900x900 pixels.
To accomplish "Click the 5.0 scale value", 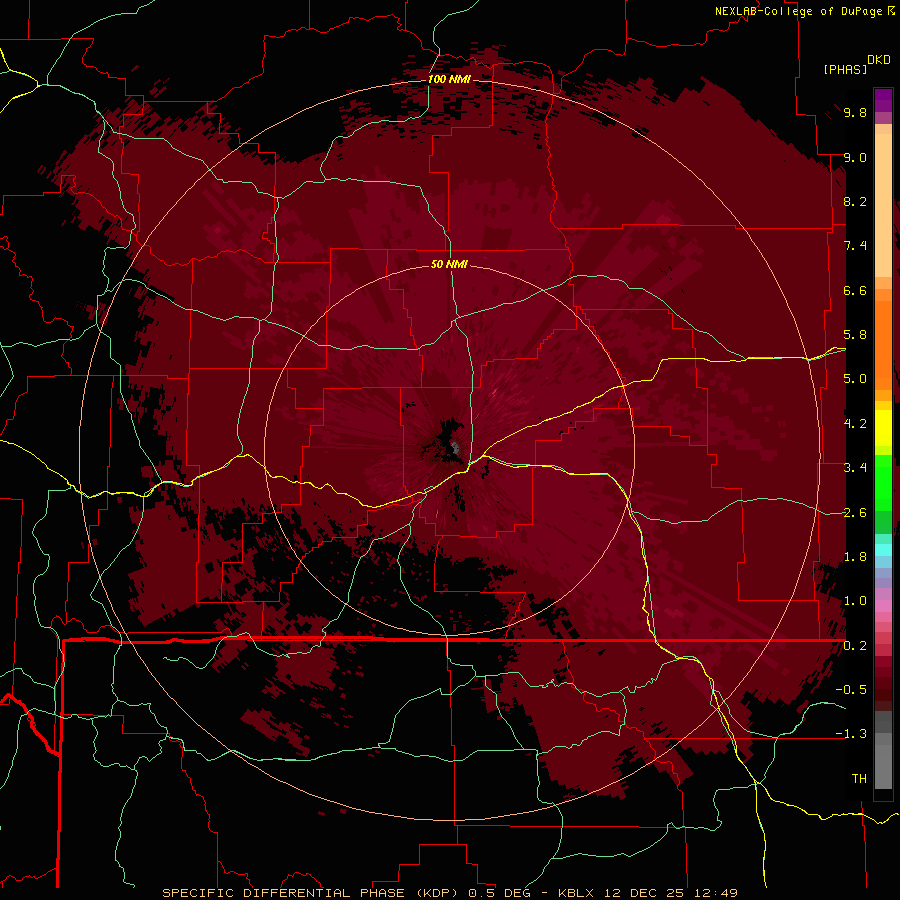I will coord(855,379).
